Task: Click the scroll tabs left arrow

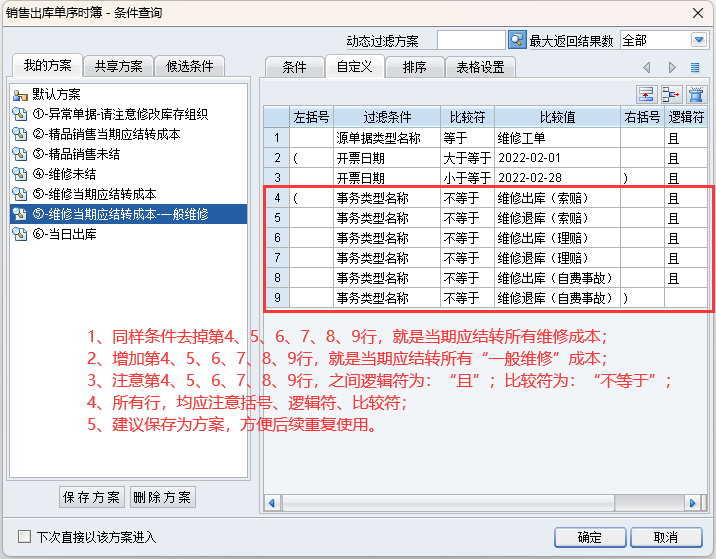Action: click(x=647, y=67)
